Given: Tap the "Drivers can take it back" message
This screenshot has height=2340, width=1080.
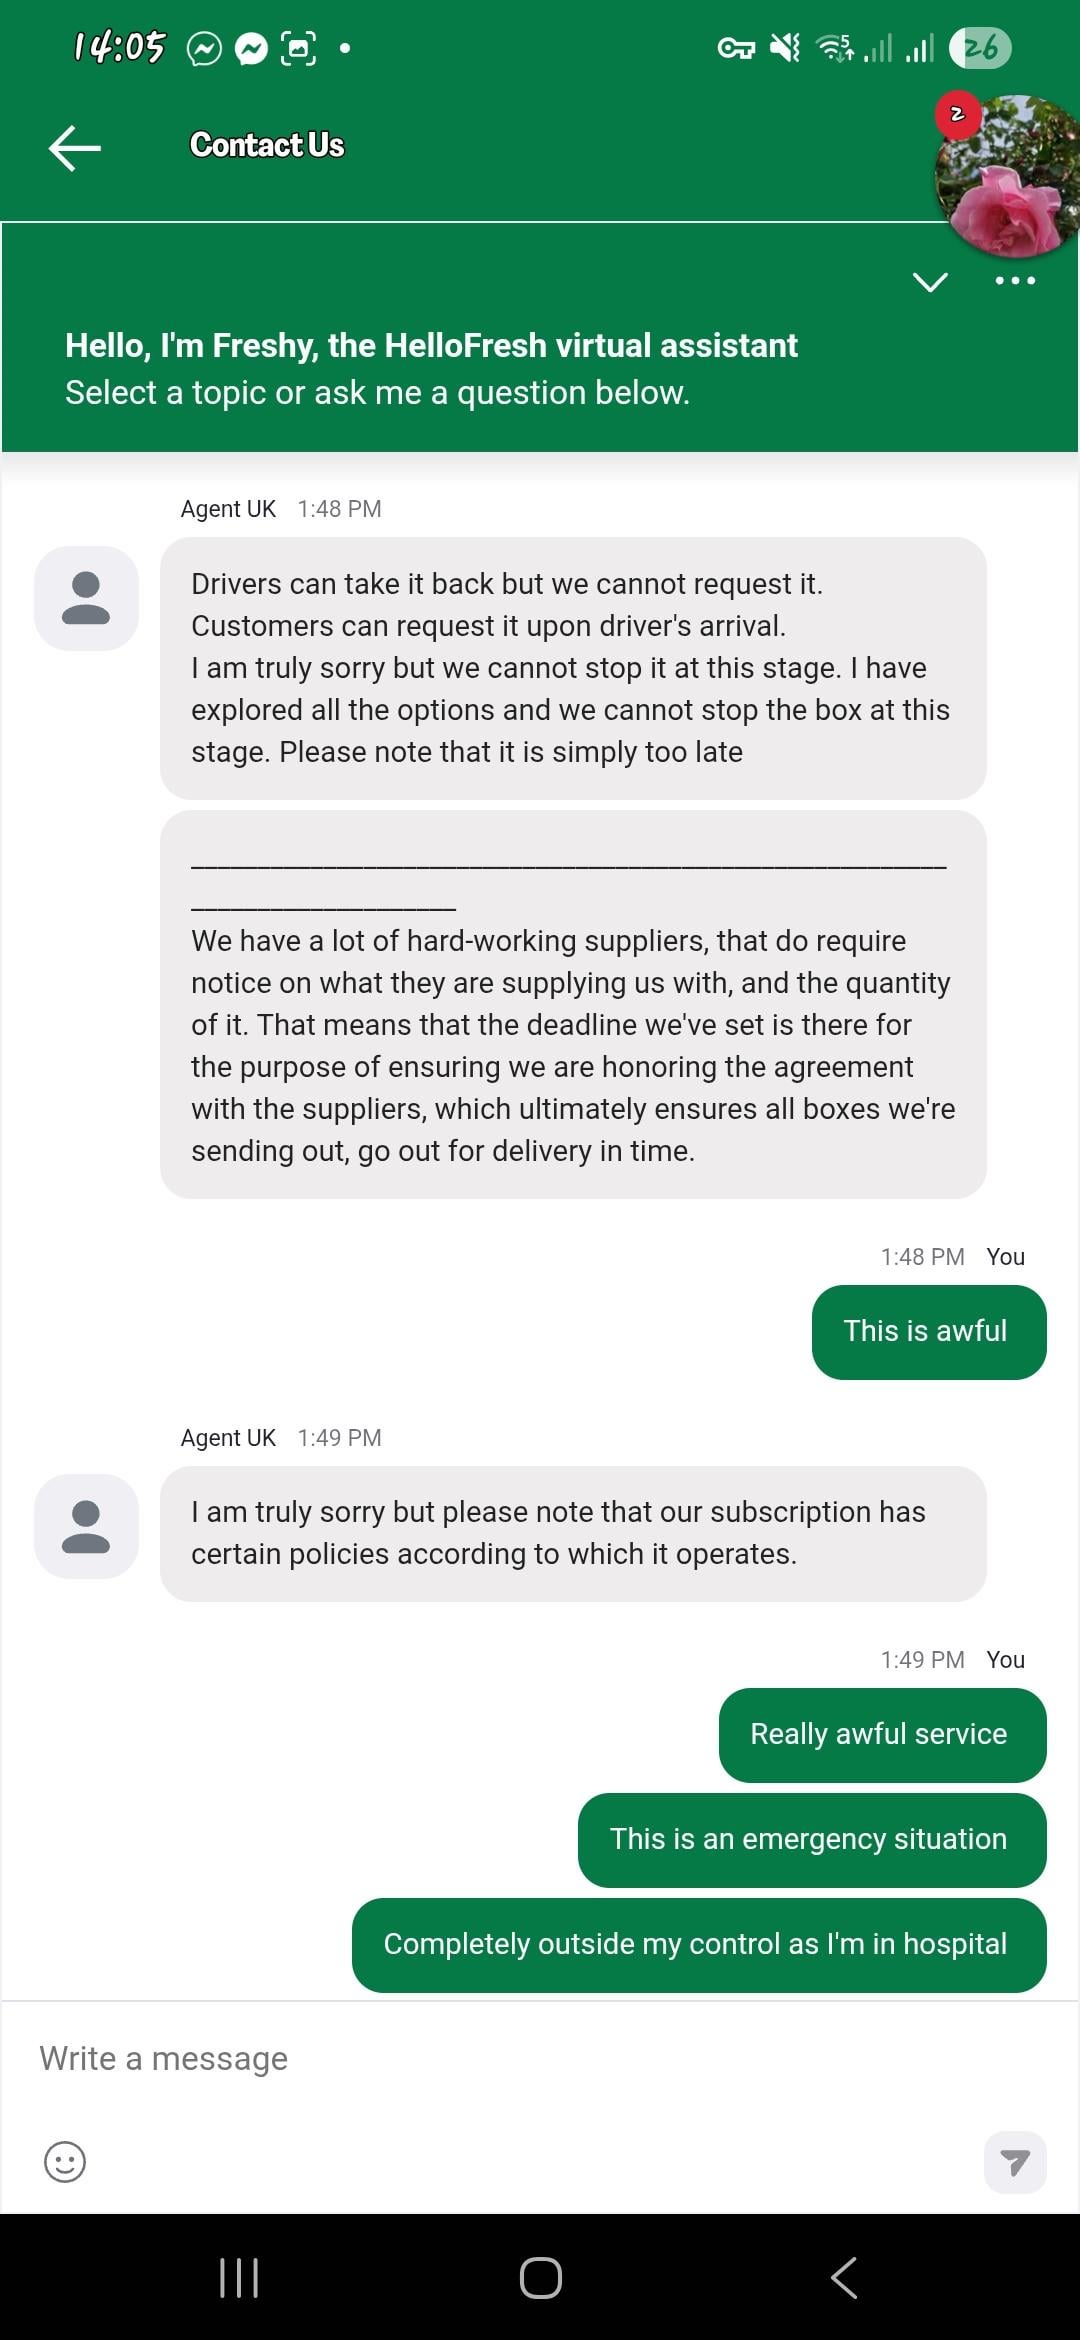Looking at the screenshot, I should [572, 668].
